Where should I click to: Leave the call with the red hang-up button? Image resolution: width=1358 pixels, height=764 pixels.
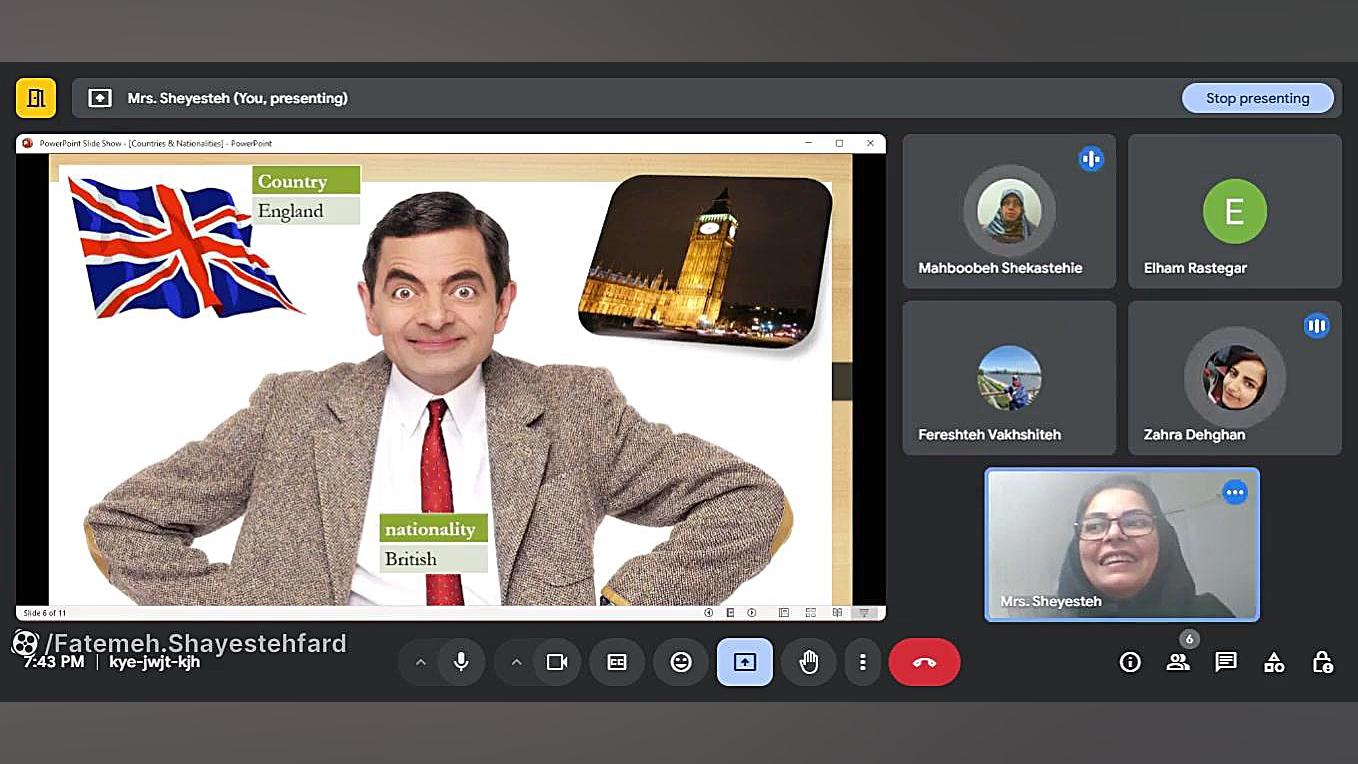(x=924, y=662)
